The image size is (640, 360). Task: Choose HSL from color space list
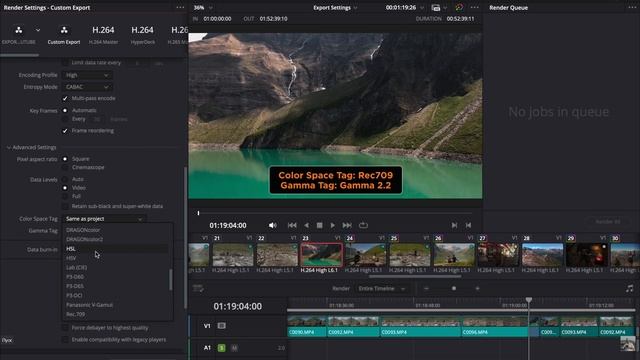[x=116, y=249]
